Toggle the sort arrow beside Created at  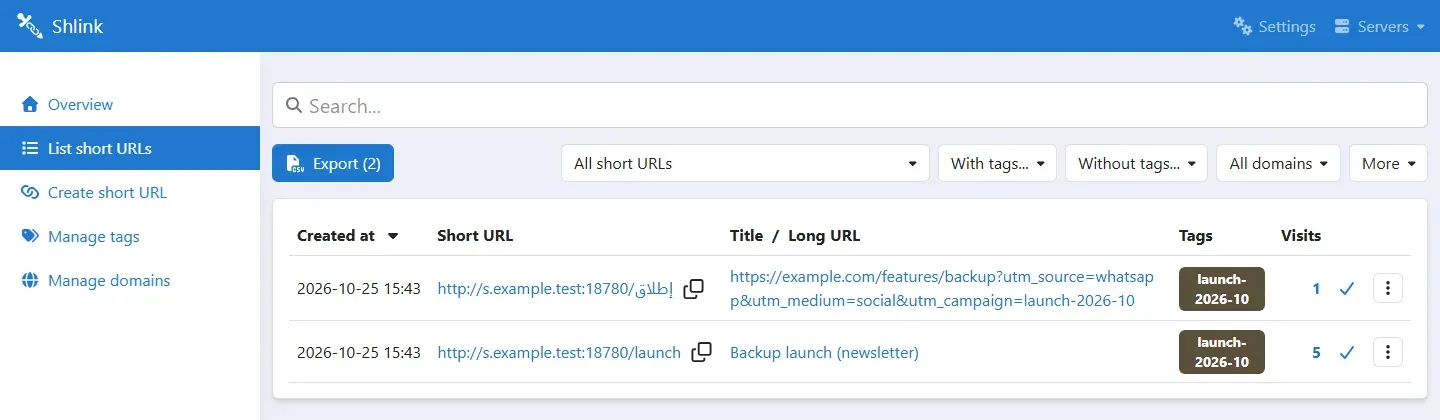coord(393,236)
